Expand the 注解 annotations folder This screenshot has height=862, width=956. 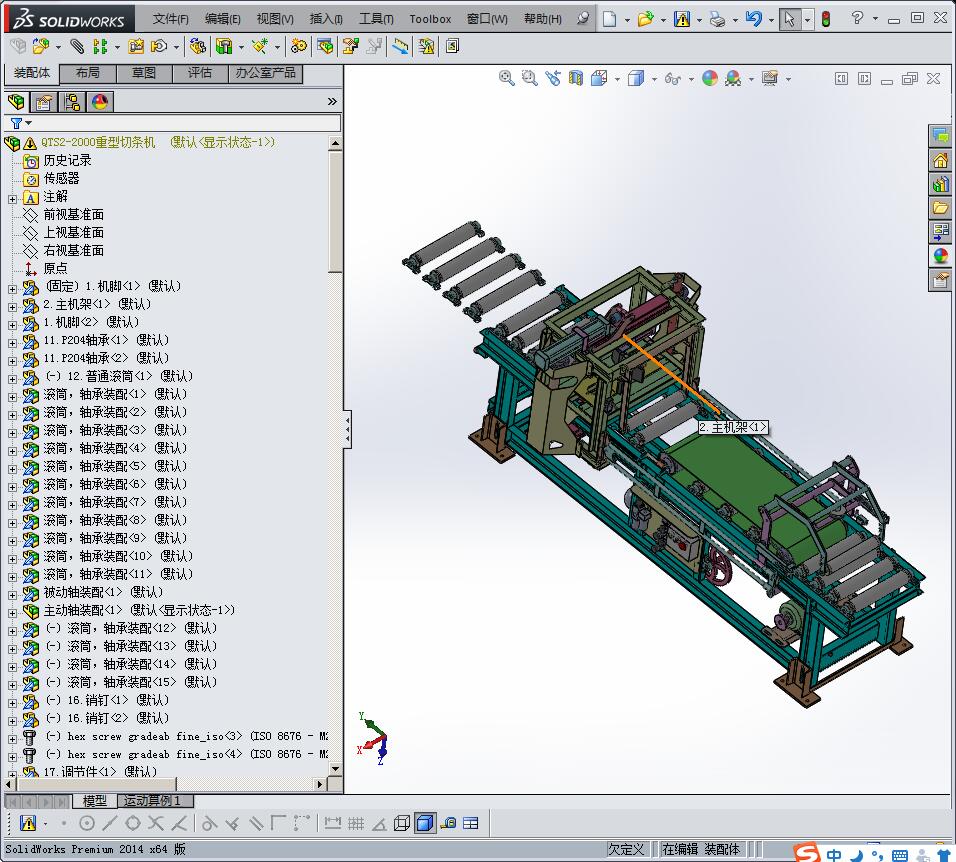coord(12,198)
